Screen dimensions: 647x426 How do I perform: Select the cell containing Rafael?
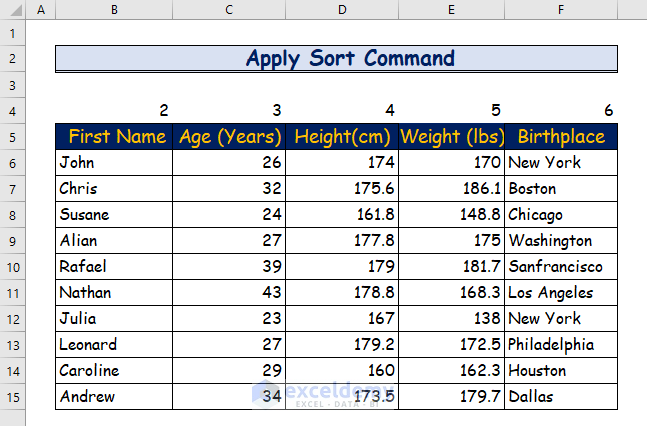[114, 267]
